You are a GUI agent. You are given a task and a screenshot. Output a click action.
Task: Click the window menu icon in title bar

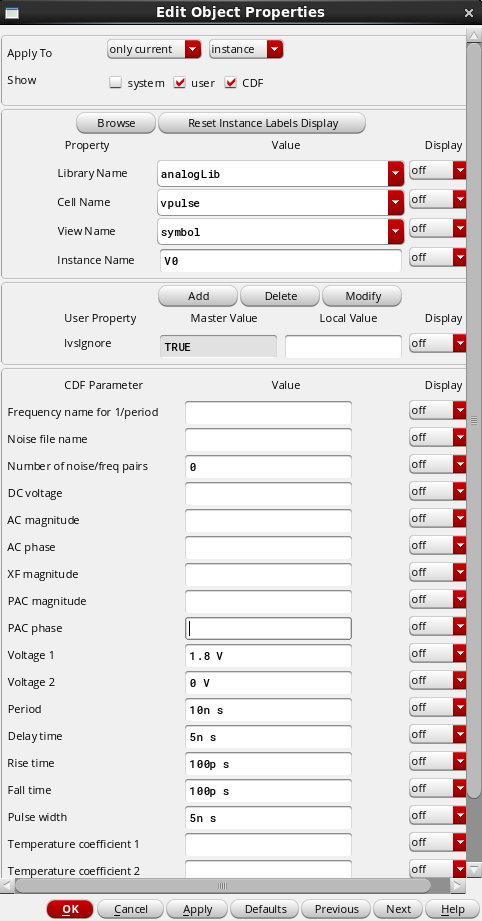pos(11,12)
